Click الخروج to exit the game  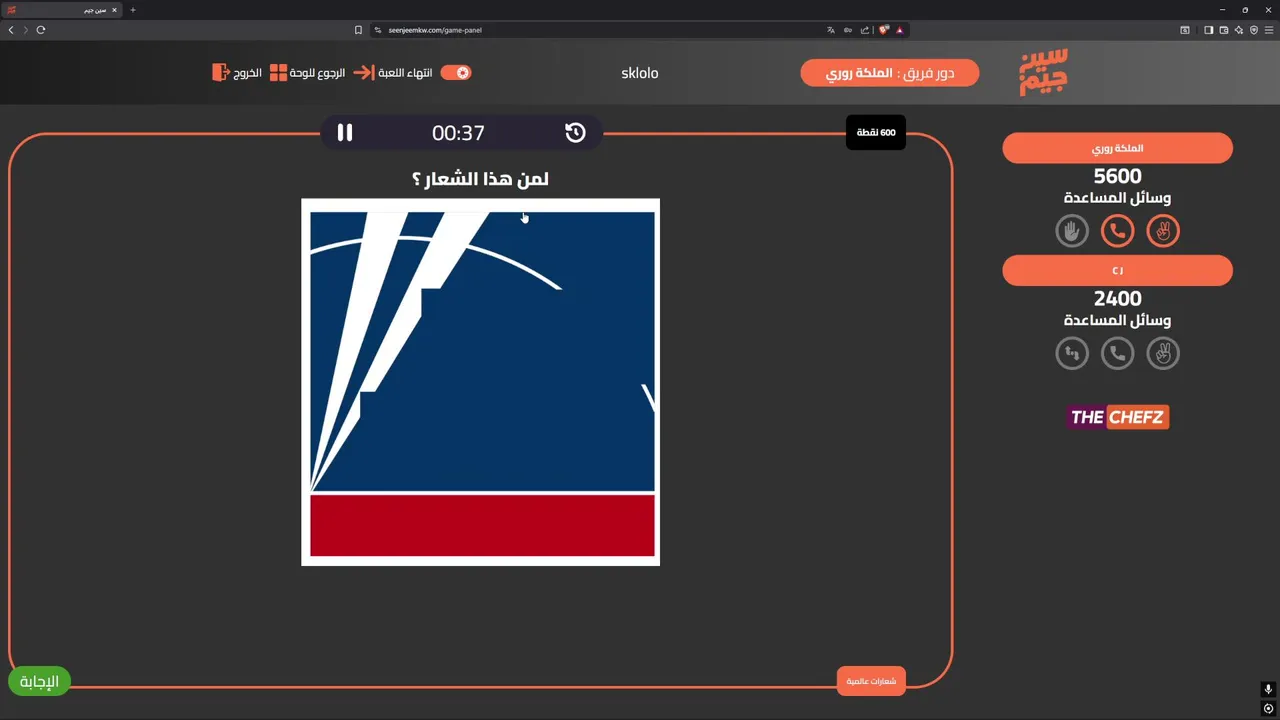pyautogui.click(x=237, y=73)
